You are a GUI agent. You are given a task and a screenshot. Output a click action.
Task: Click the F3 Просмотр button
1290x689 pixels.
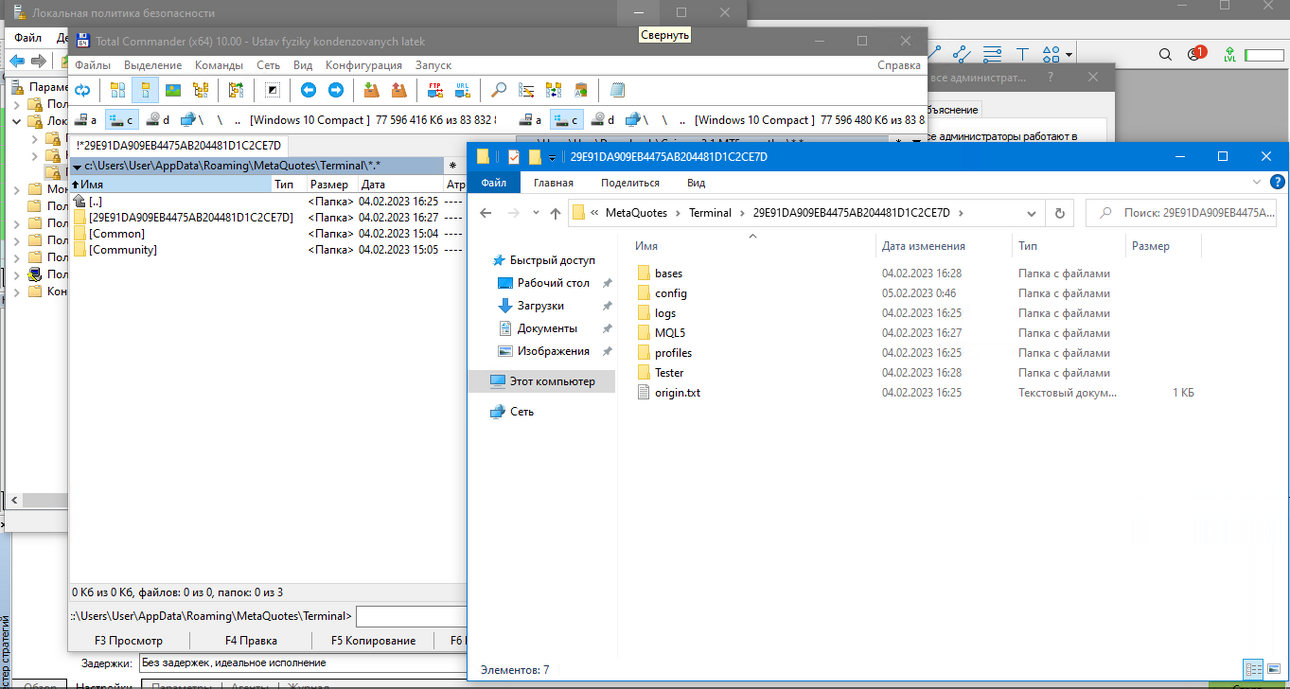129,640
